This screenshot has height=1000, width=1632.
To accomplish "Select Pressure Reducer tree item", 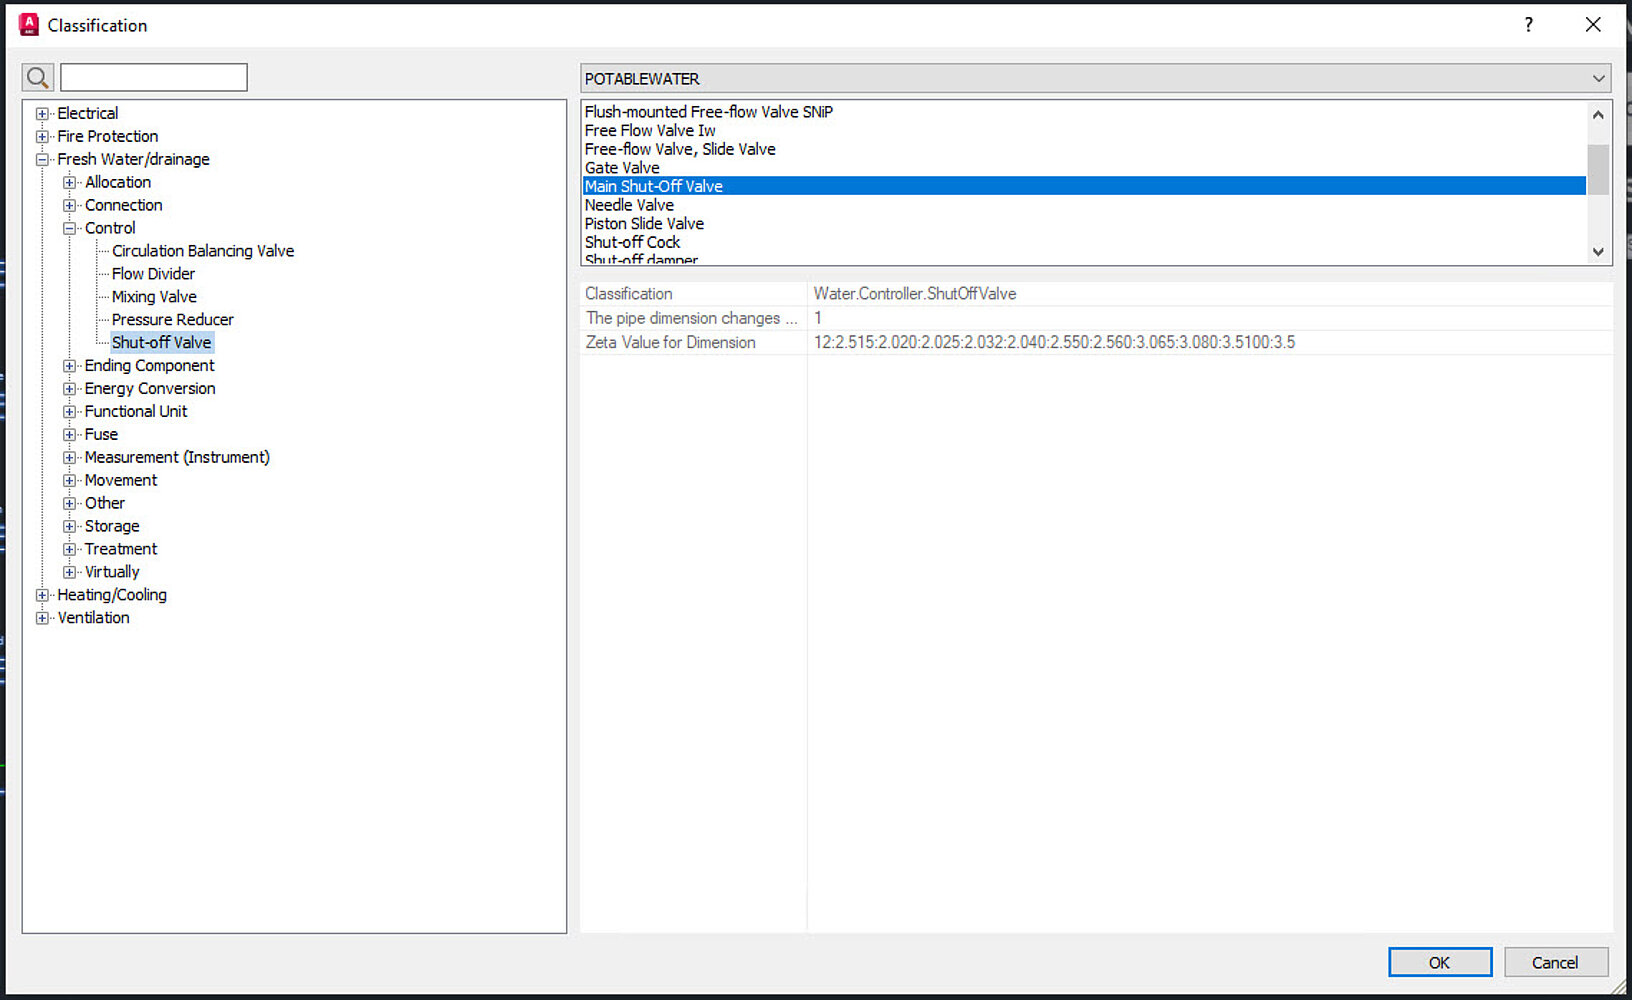I will pos(172,320).
